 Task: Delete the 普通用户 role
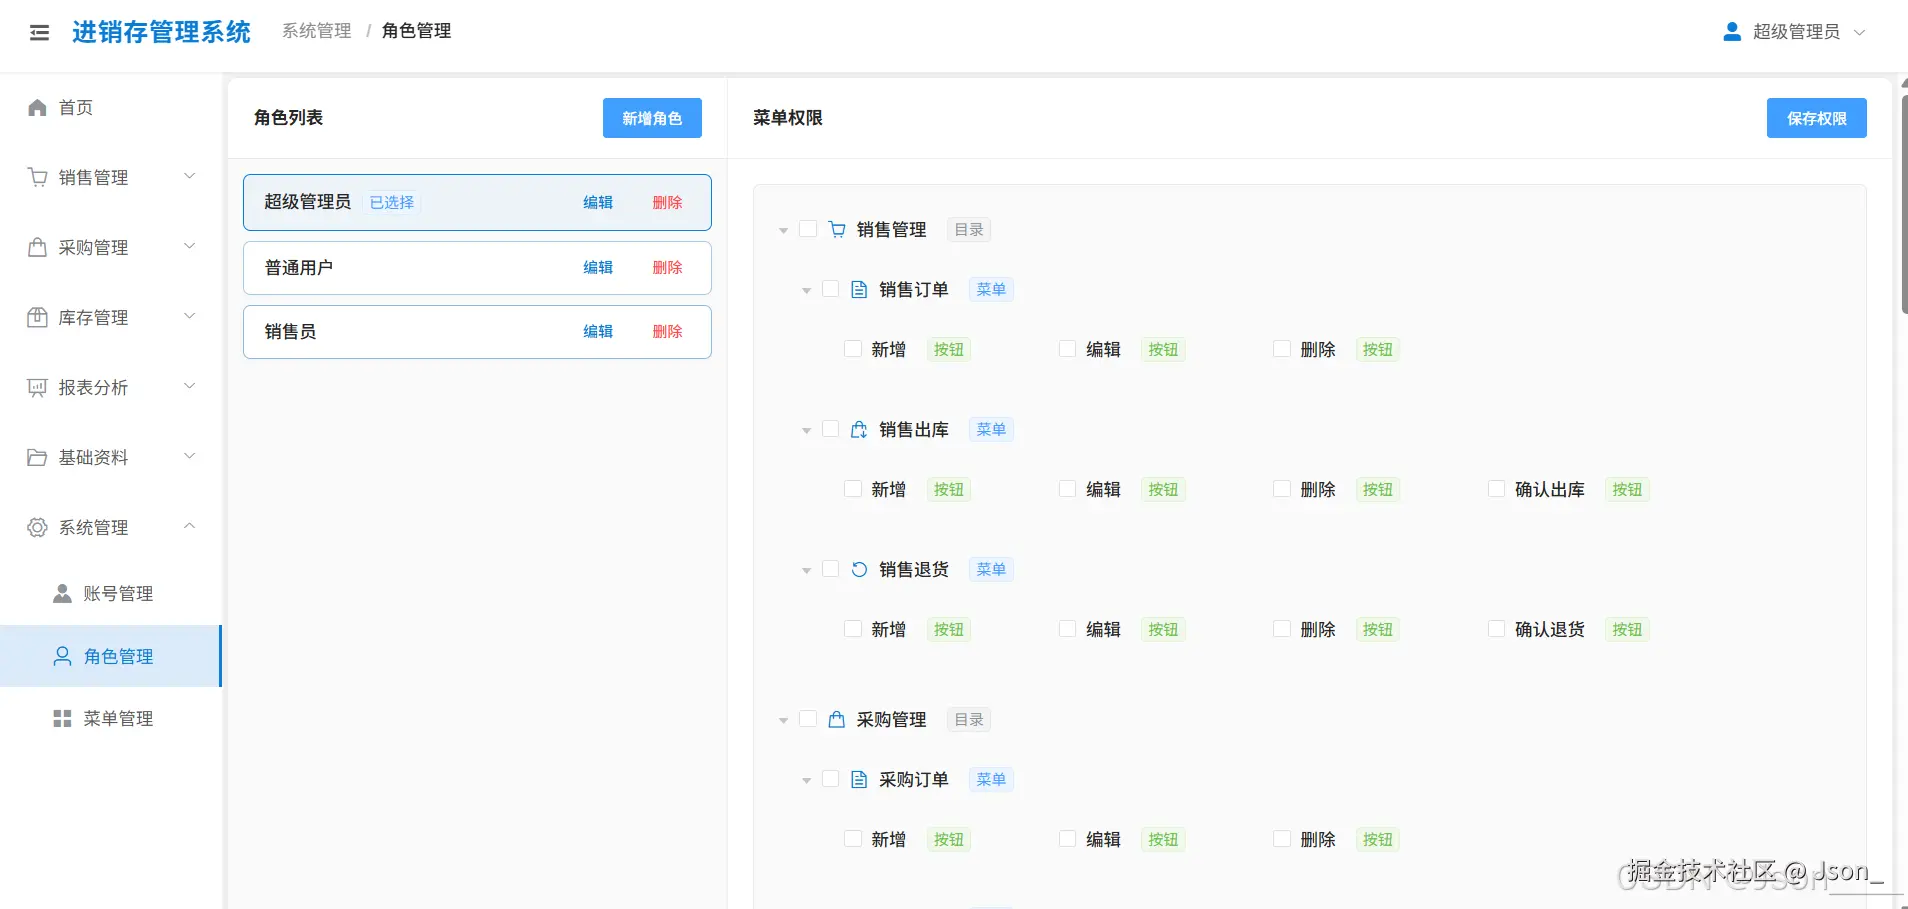pos(667,267)
